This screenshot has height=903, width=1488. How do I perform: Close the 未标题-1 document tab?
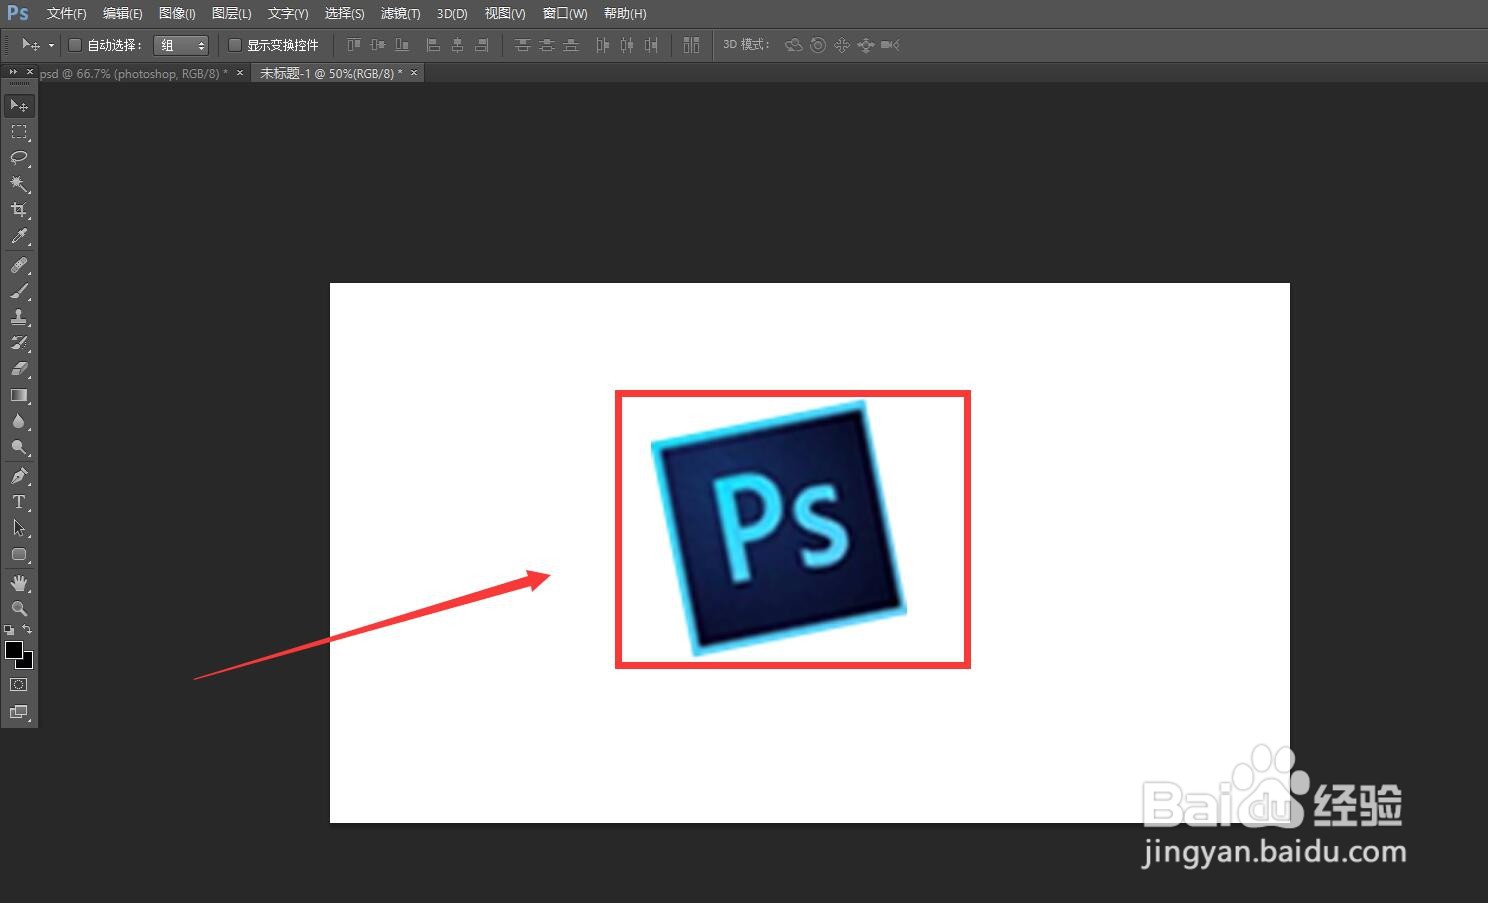(x=414, y=73)
